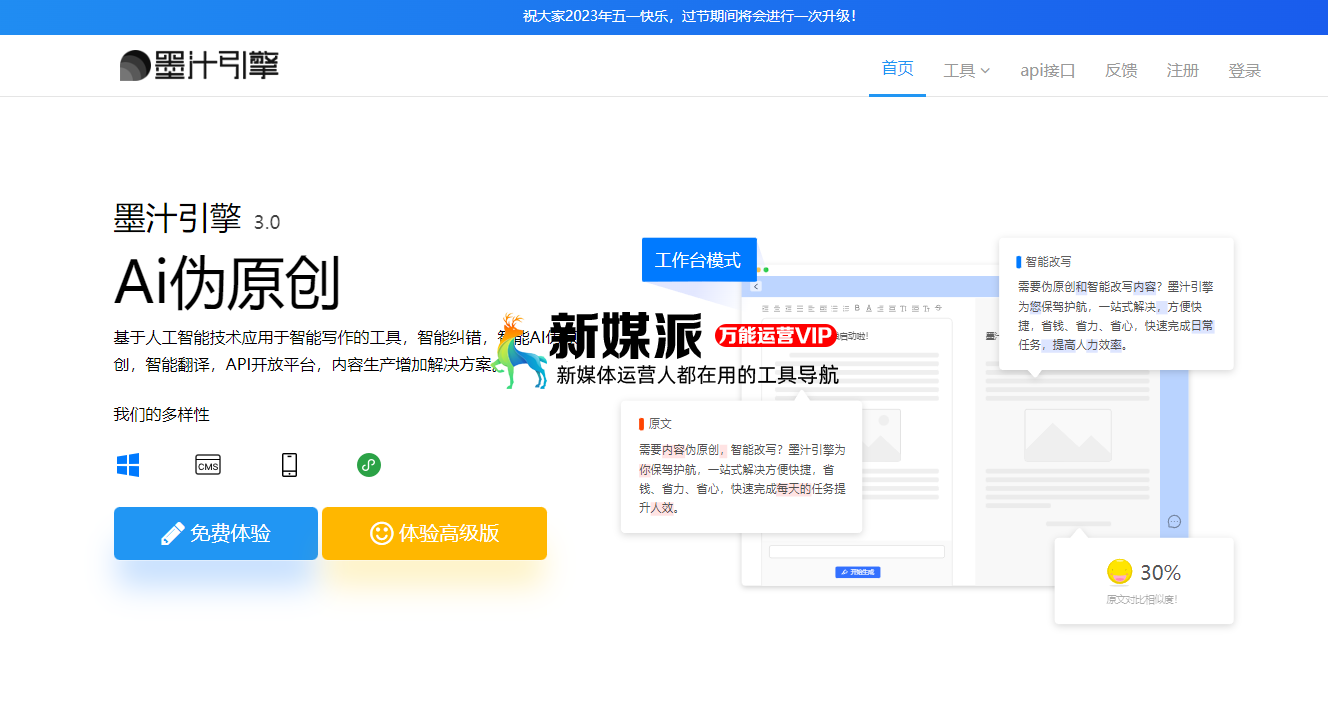Click the mobile phone icon

tap(289, 465)
